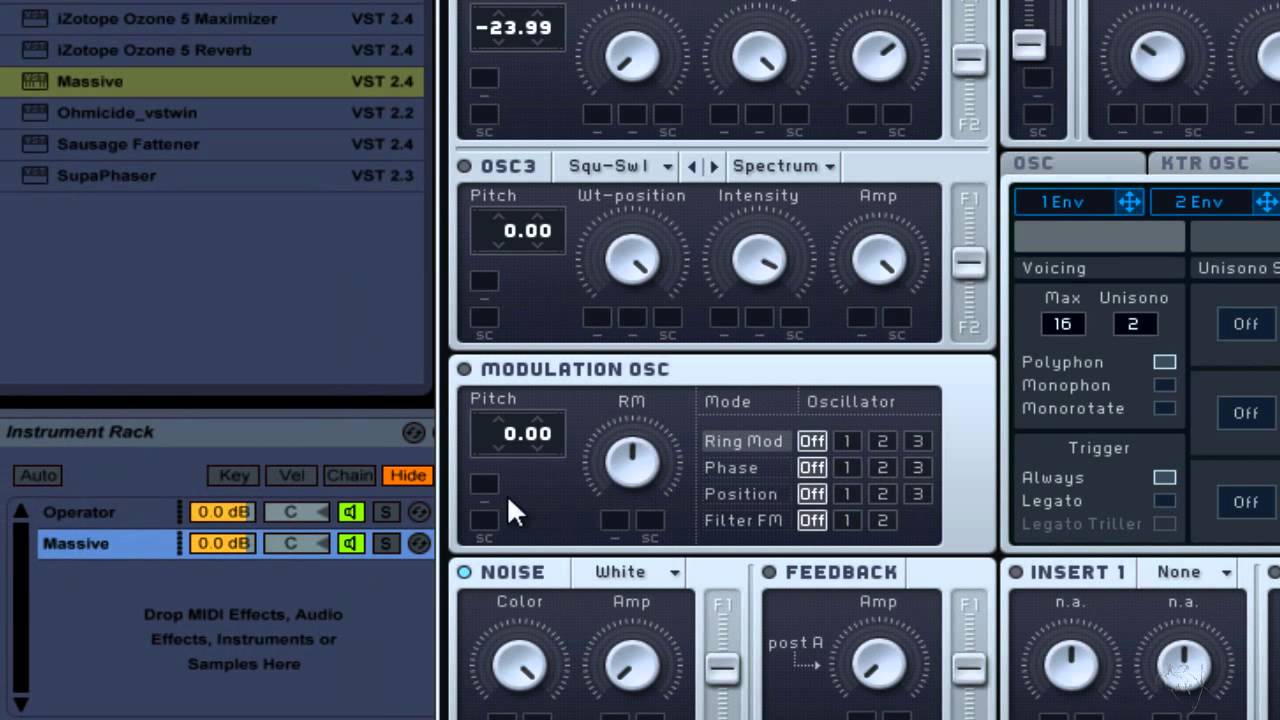
Task: Toggle Modulation OSC power button
Action: tap(464, 369)
